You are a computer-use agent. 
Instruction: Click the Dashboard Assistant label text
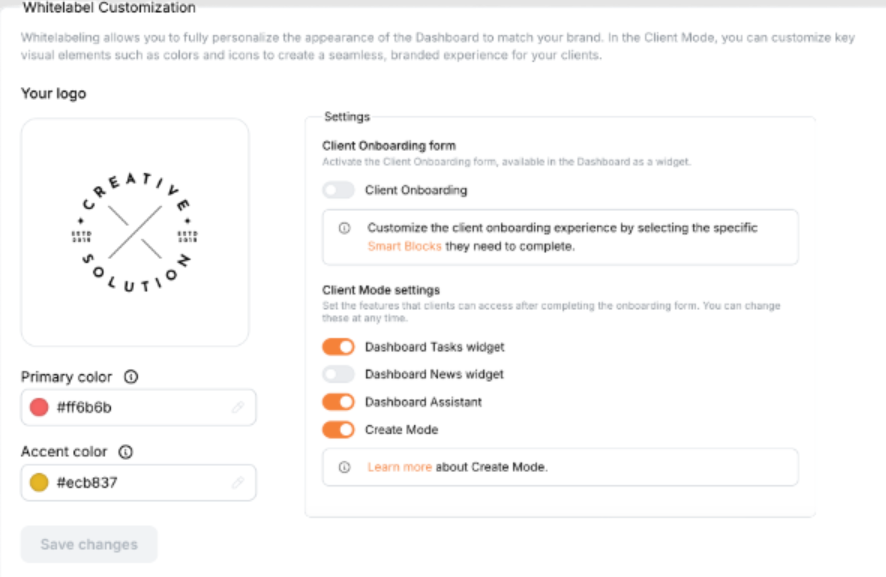click(423, 402)
